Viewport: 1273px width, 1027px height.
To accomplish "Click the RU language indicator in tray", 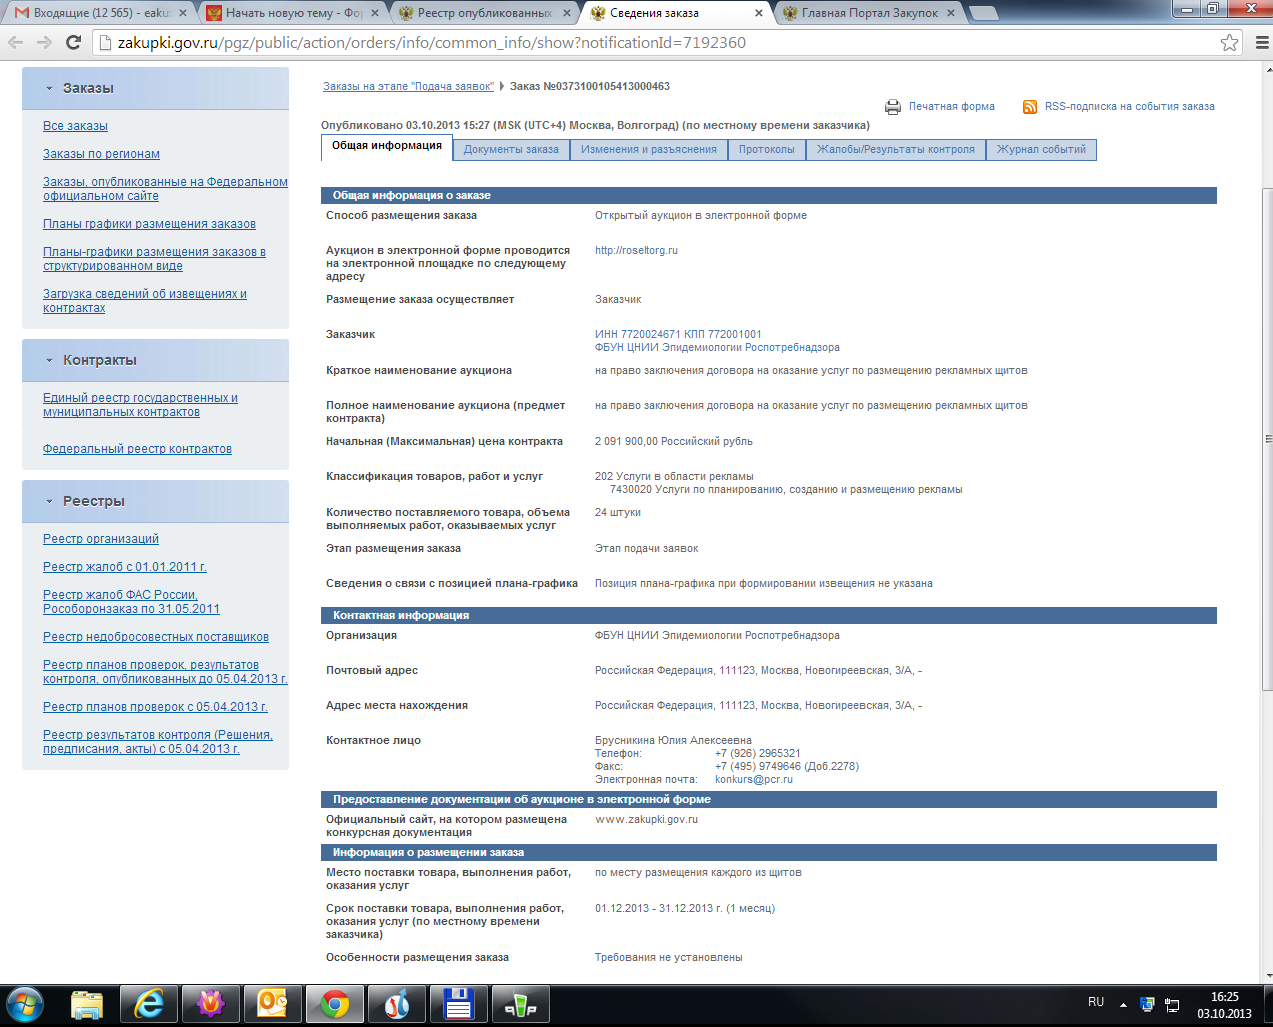I will [x=1096, y=1002].
